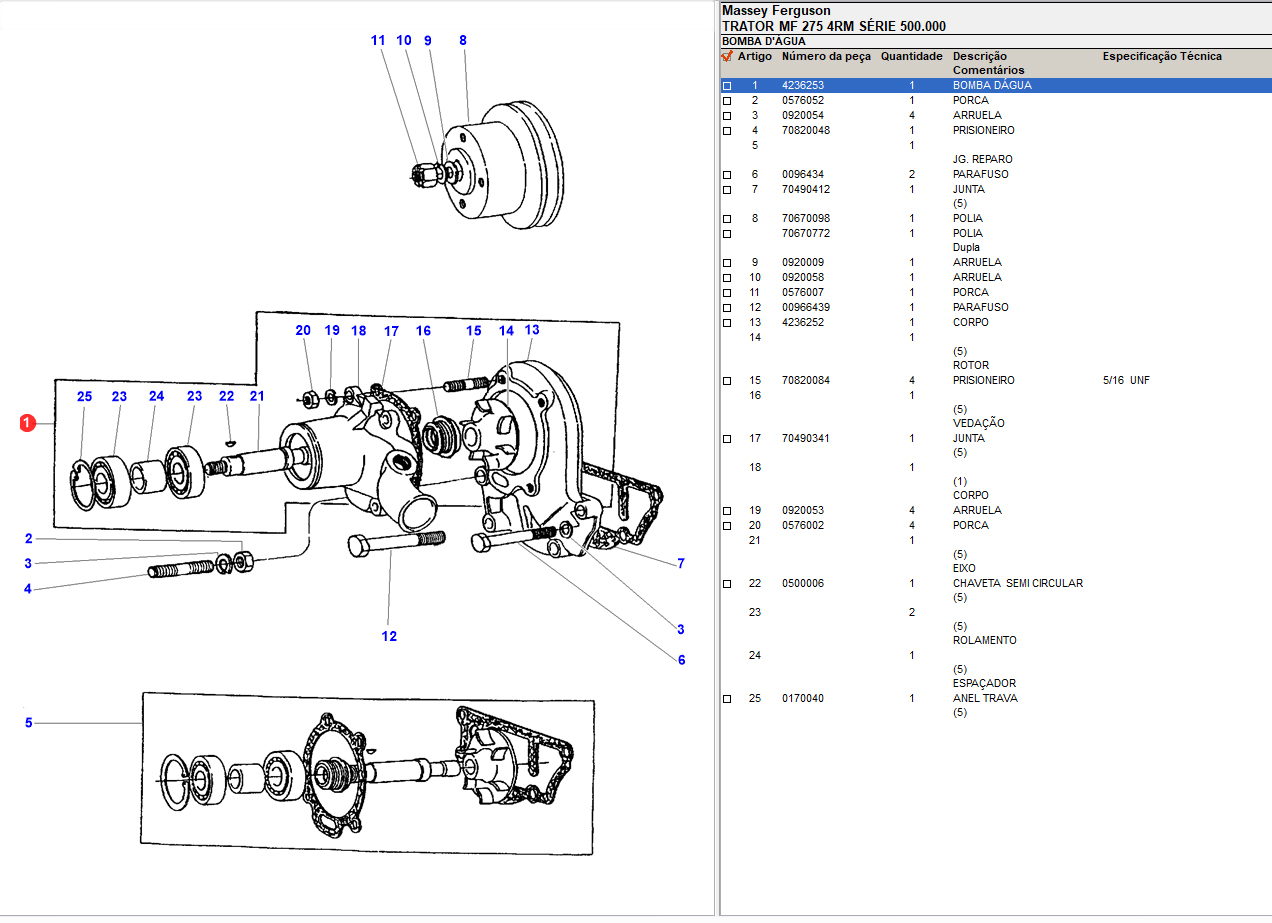Check the box for part 0576052 PORCA
Image resolution: width=1272 pixels, height=923 pixels.
coord(727,101)
